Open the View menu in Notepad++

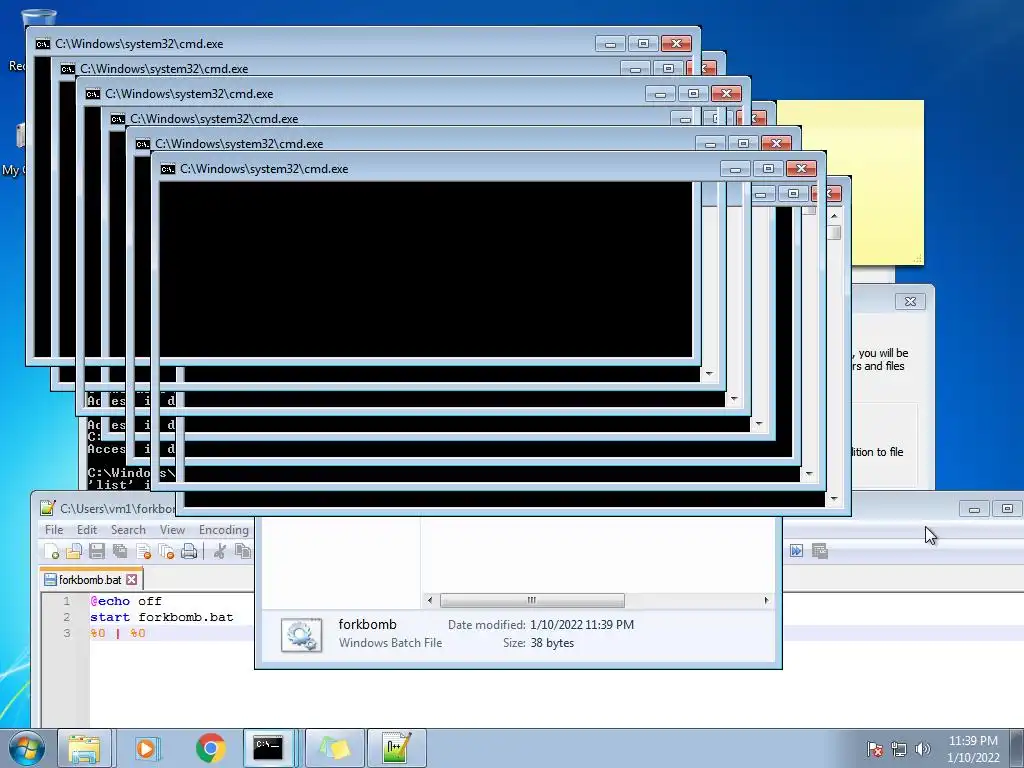(x=172, y=530)
